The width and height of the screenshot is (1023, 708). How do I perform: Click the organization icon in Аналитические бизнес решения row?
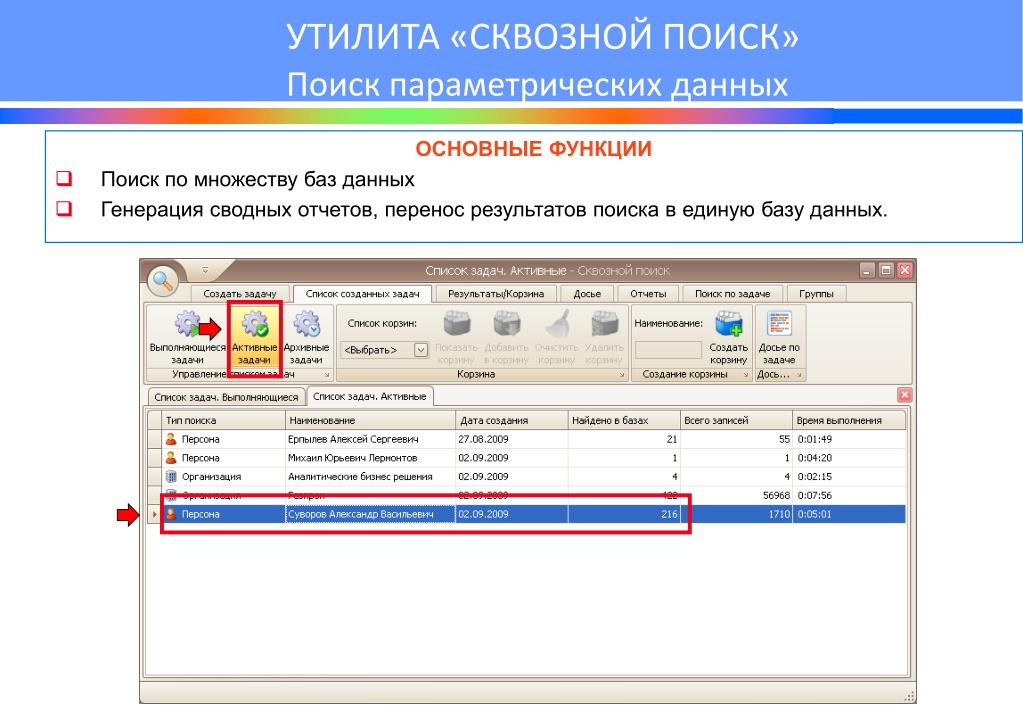pyautogui.click(x=171, y=476)
